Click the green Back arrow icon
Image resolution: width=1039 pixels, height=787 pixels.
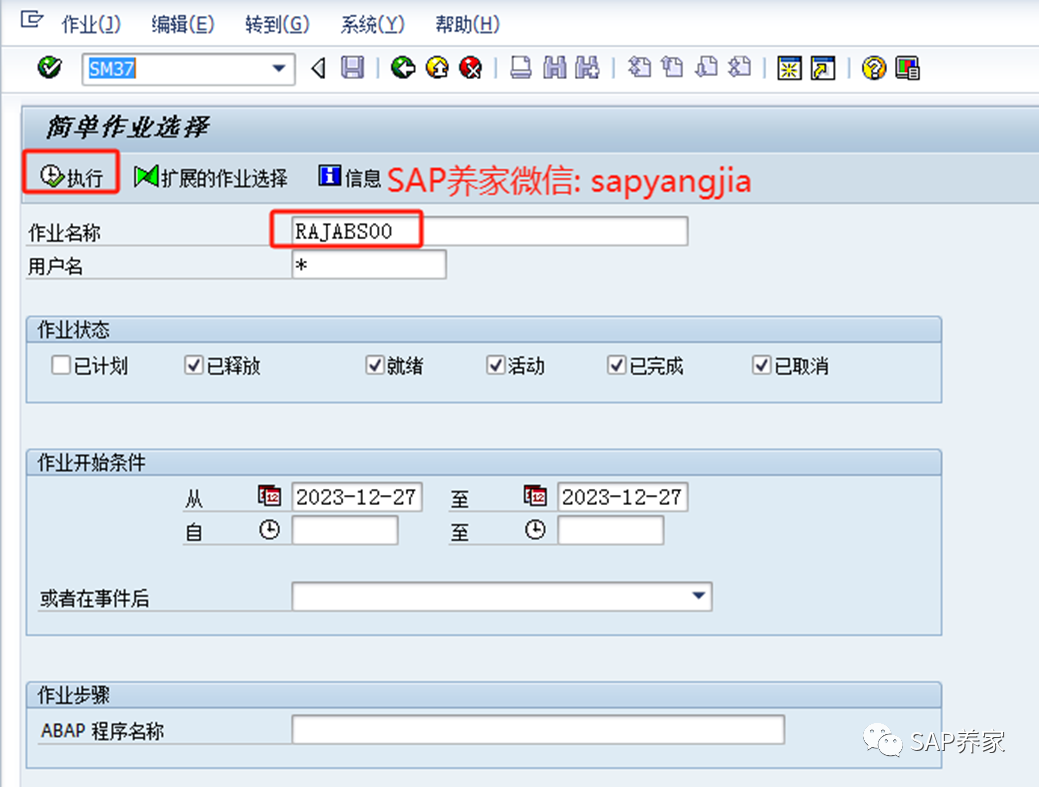coord(403,68)
